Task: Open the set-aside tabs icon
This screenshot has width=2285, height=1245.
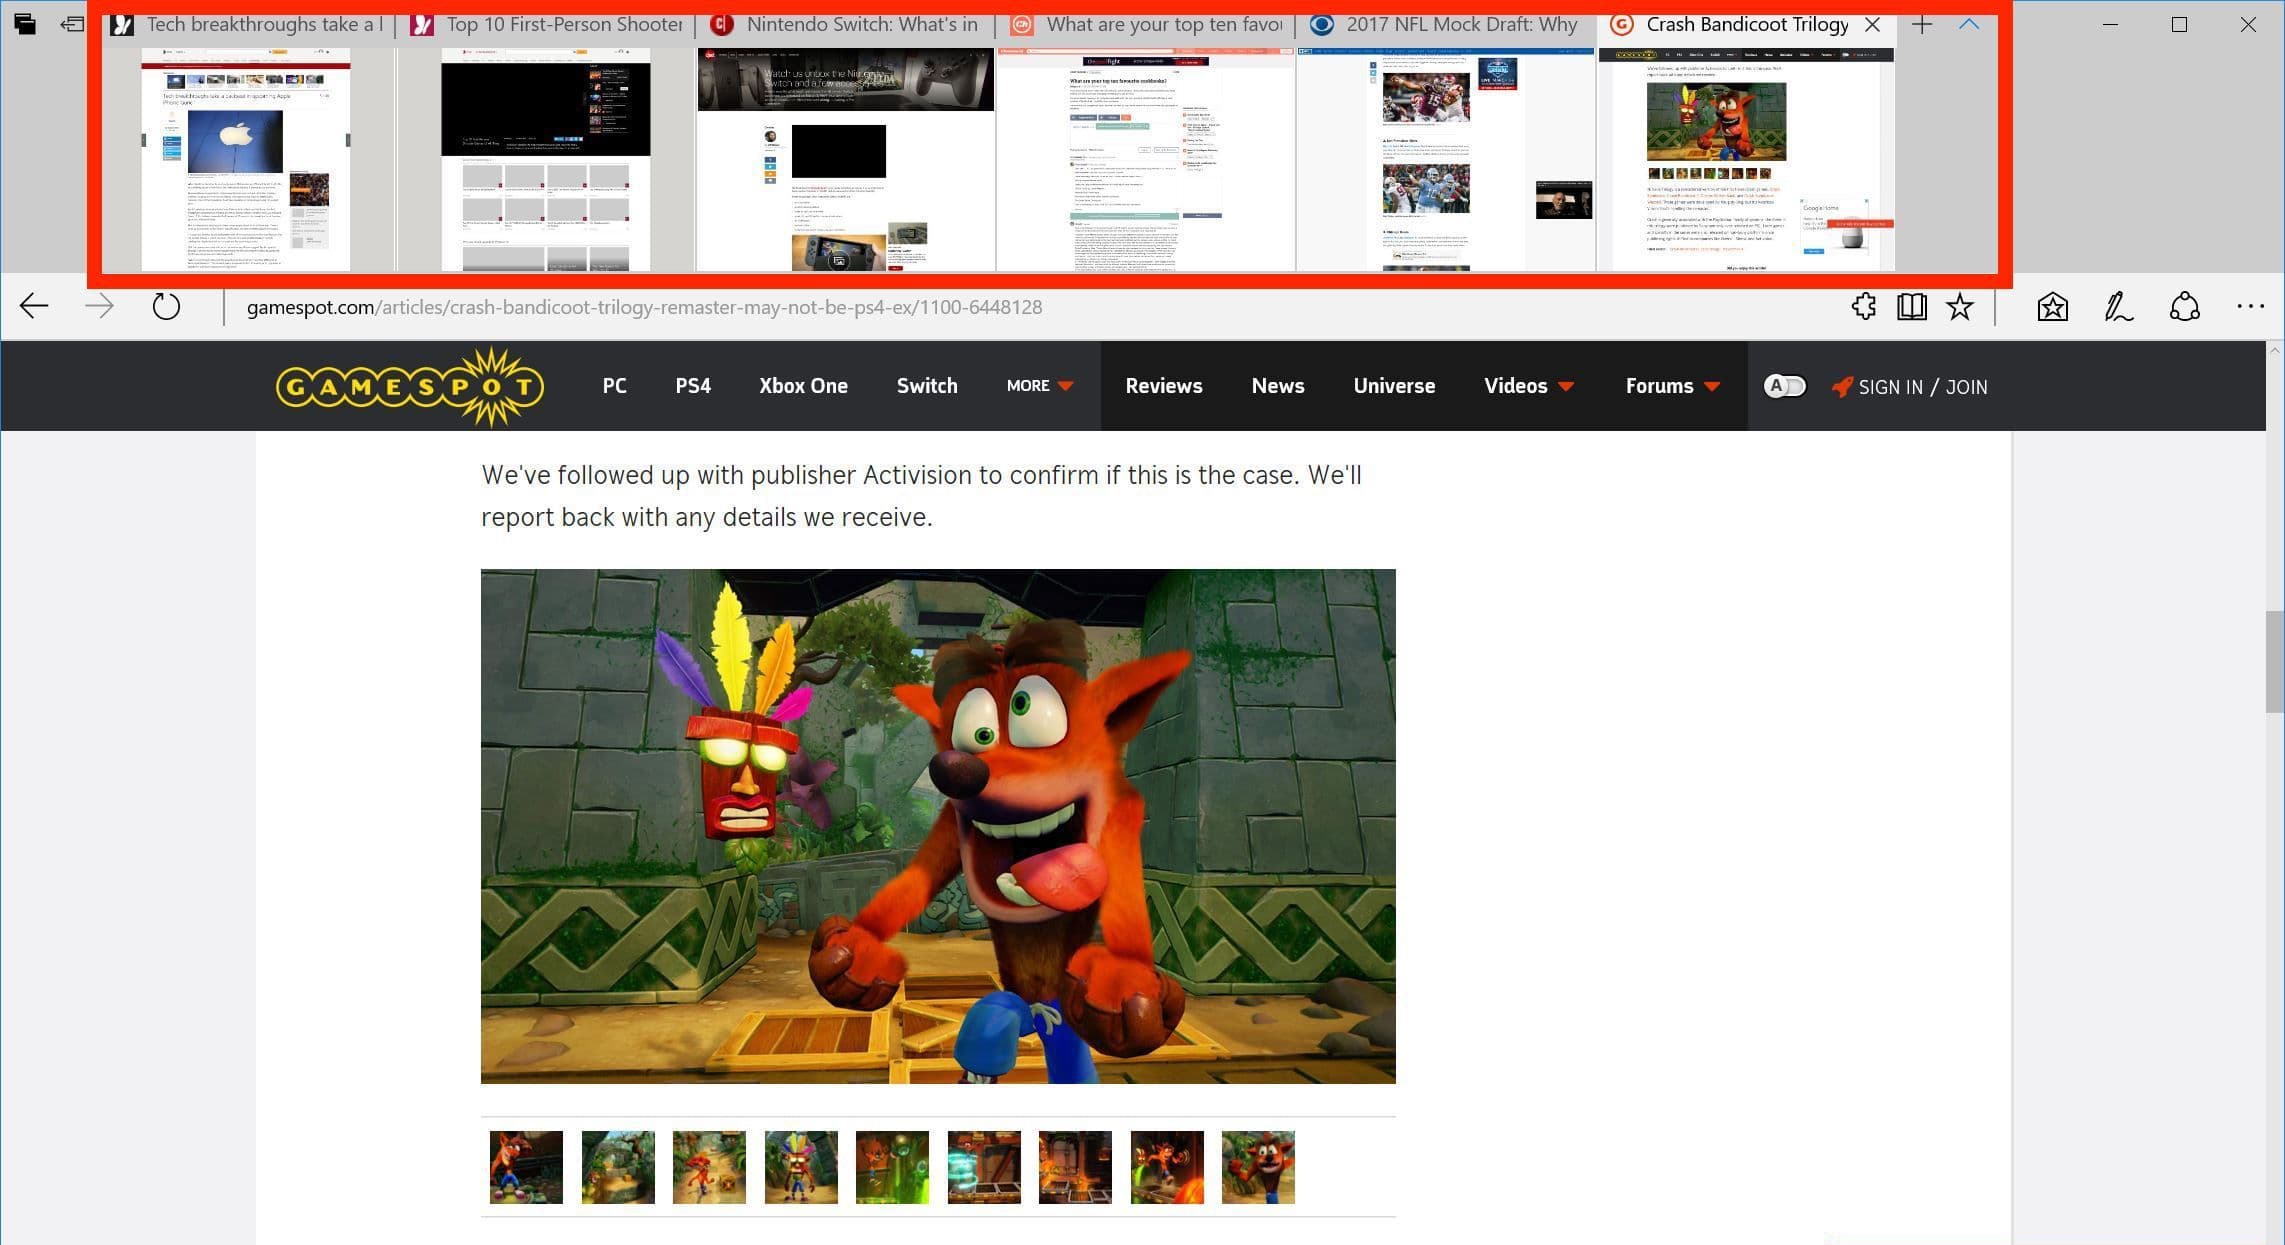Action: [24, 24]
